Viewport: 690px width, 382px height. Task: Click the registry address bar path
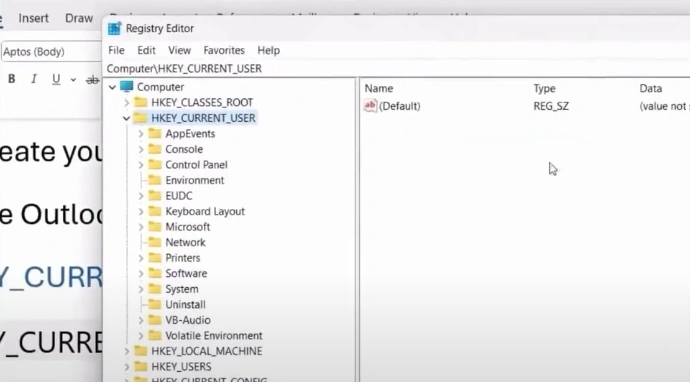[x=184, y=69]
